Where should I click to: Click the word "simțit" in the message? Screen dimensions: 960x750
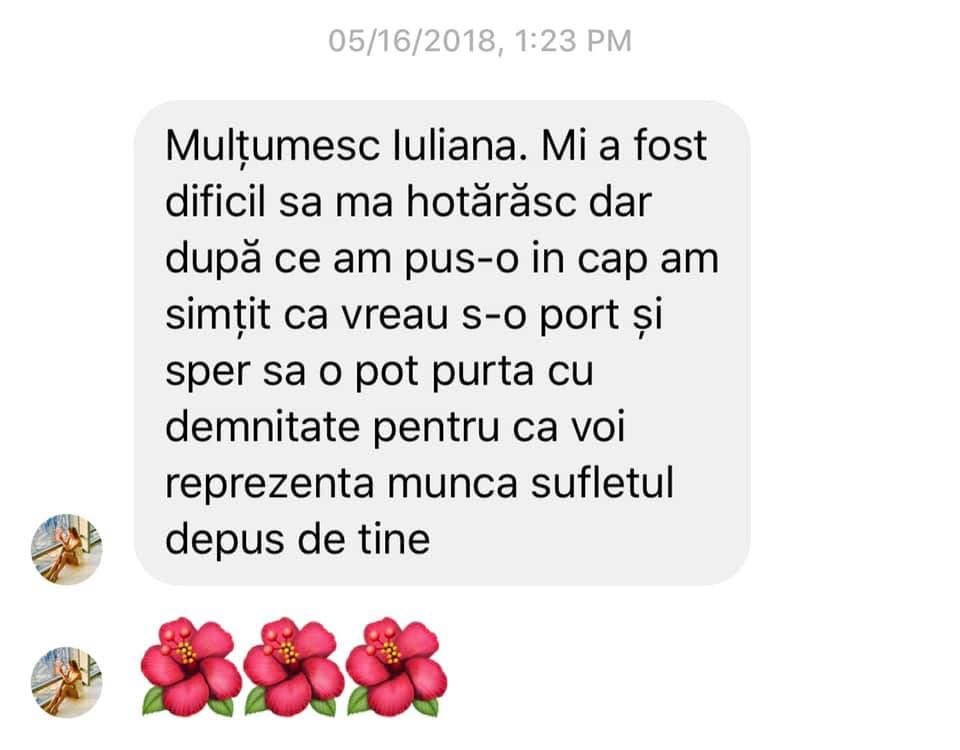(218, 315)
